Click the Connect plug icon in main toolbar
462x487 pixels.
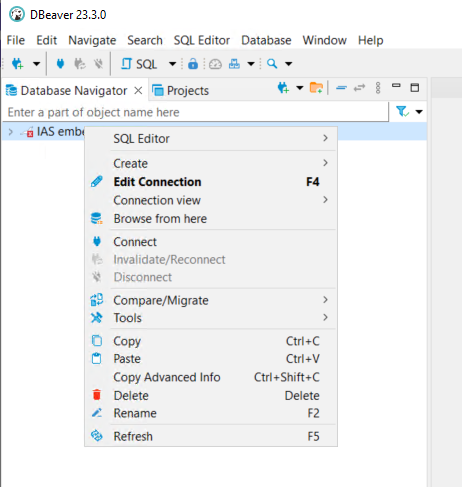(60, 63)
